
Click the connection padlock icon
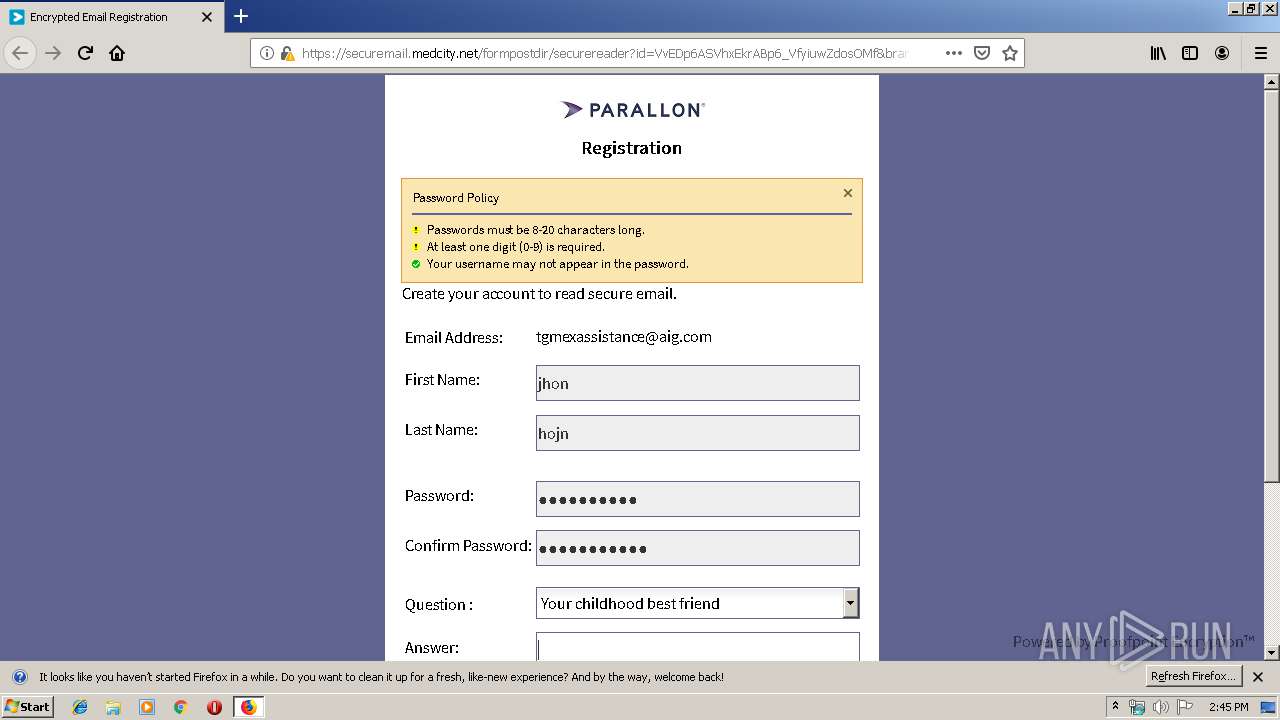click(x=287, y=53)
